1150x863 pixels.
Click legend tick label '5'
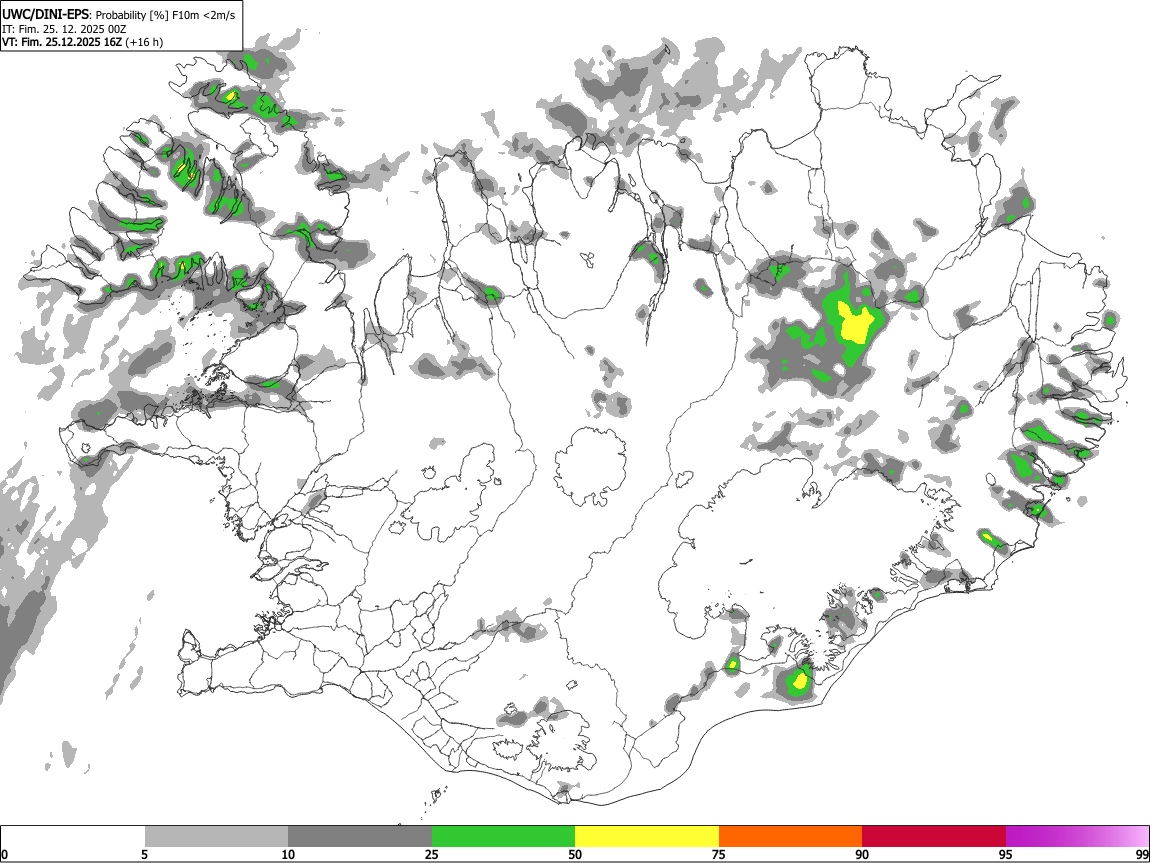[x=144, y=854]
